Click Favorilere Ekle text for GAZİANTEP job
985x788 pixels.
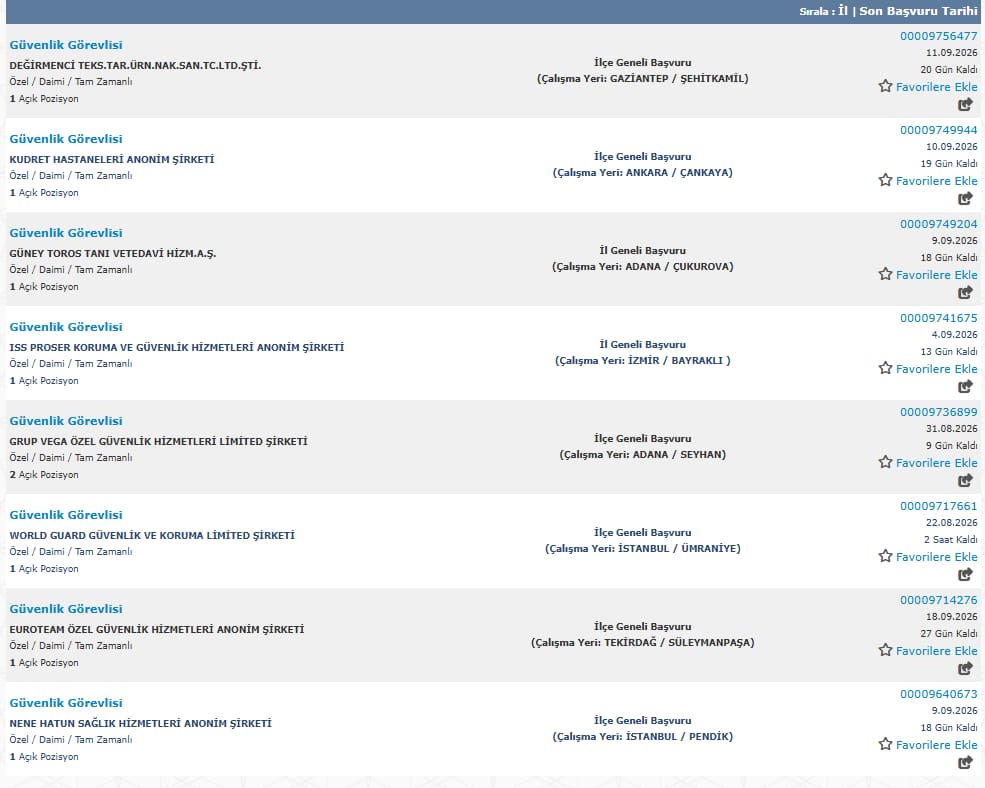[x=937, y=87]
